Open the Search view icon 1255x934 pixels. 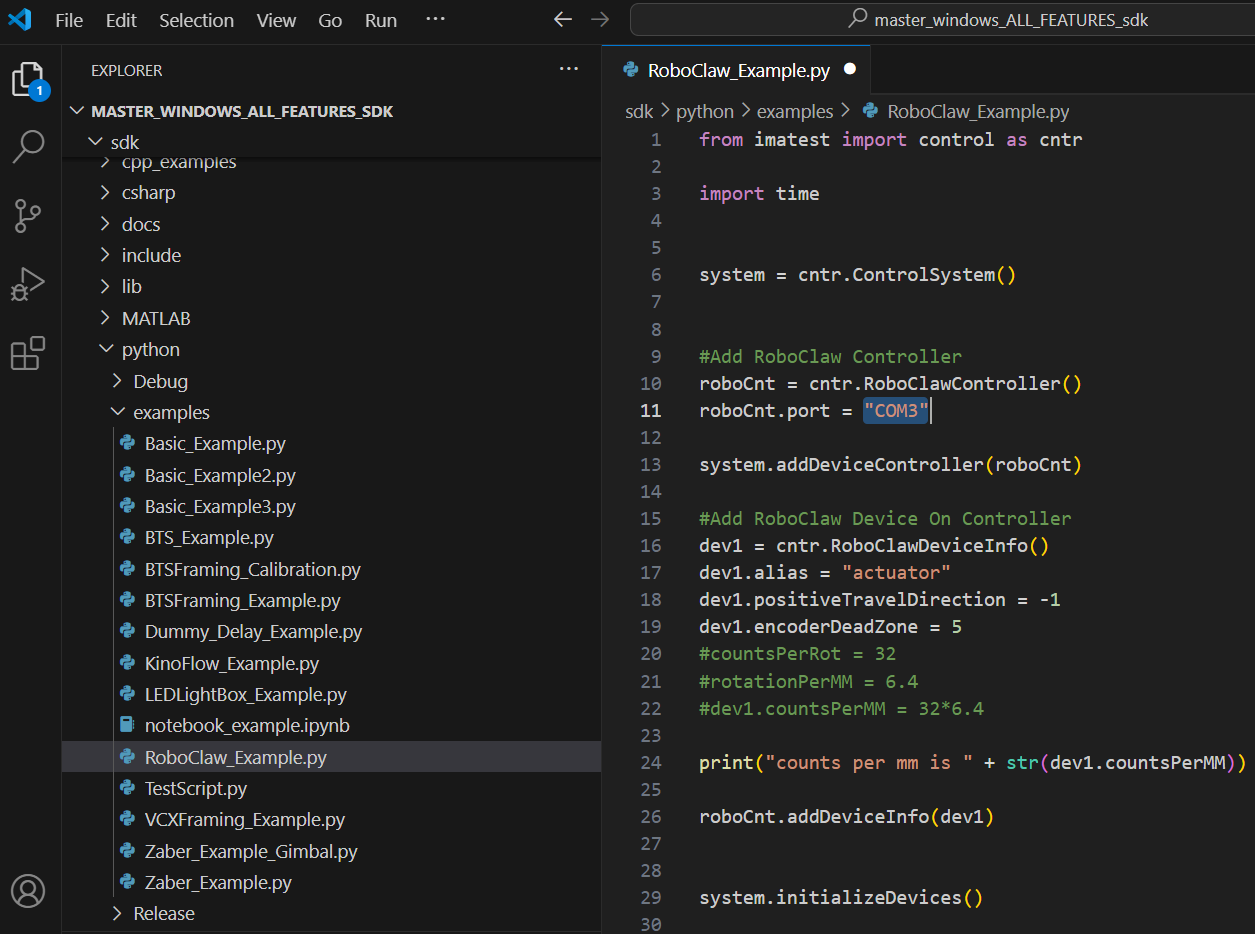[x=28, y=147]
